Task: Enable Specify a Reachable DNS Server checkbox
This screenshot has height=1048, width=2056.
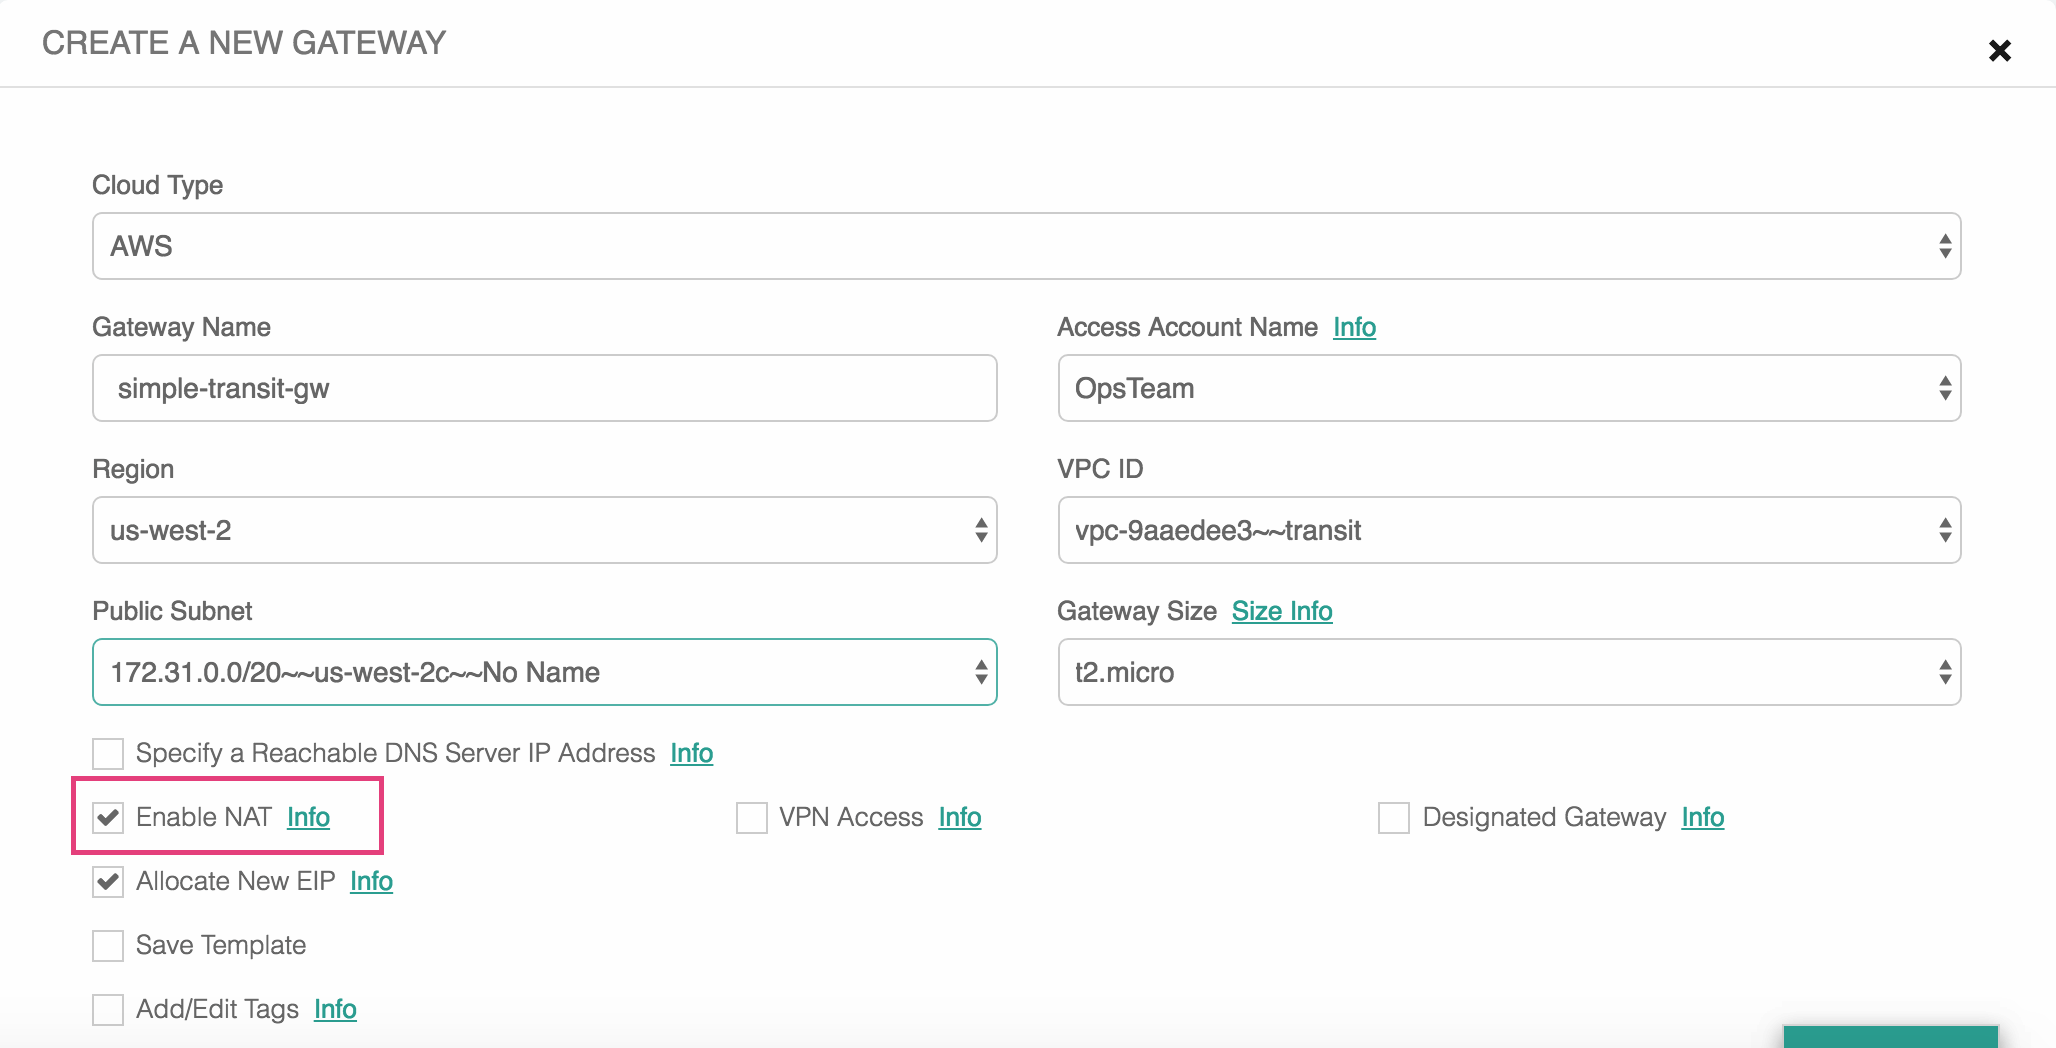Action: (x=108, y=754)
